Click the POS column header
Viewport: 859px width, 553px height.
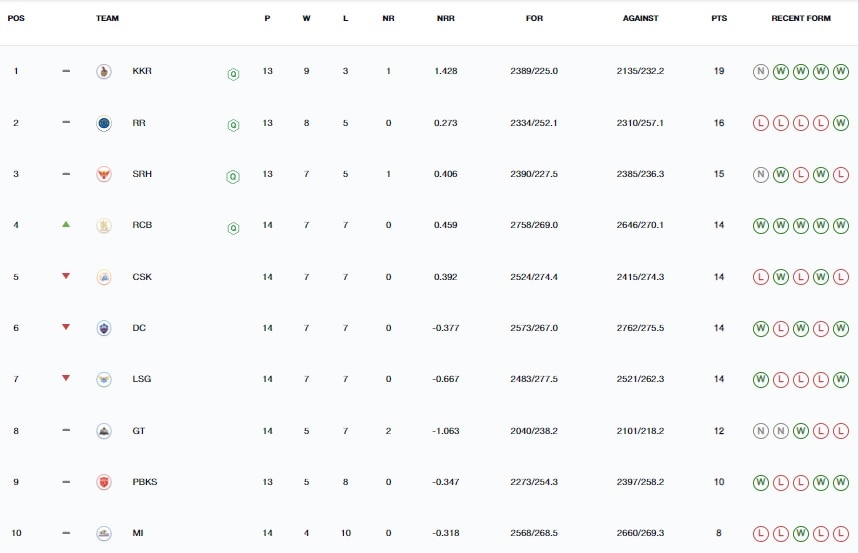[x=16, y=18]
